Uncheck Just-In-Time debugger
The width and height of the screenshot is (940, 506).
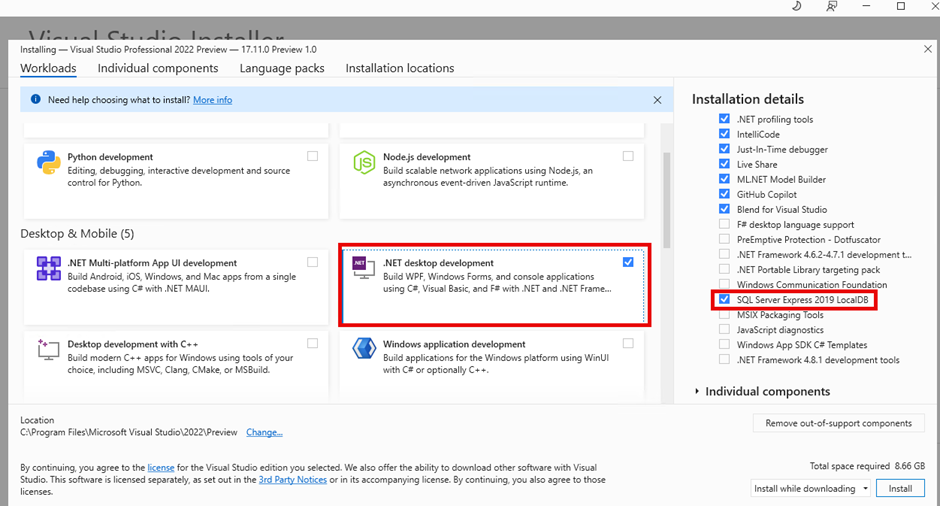[724, 149]
